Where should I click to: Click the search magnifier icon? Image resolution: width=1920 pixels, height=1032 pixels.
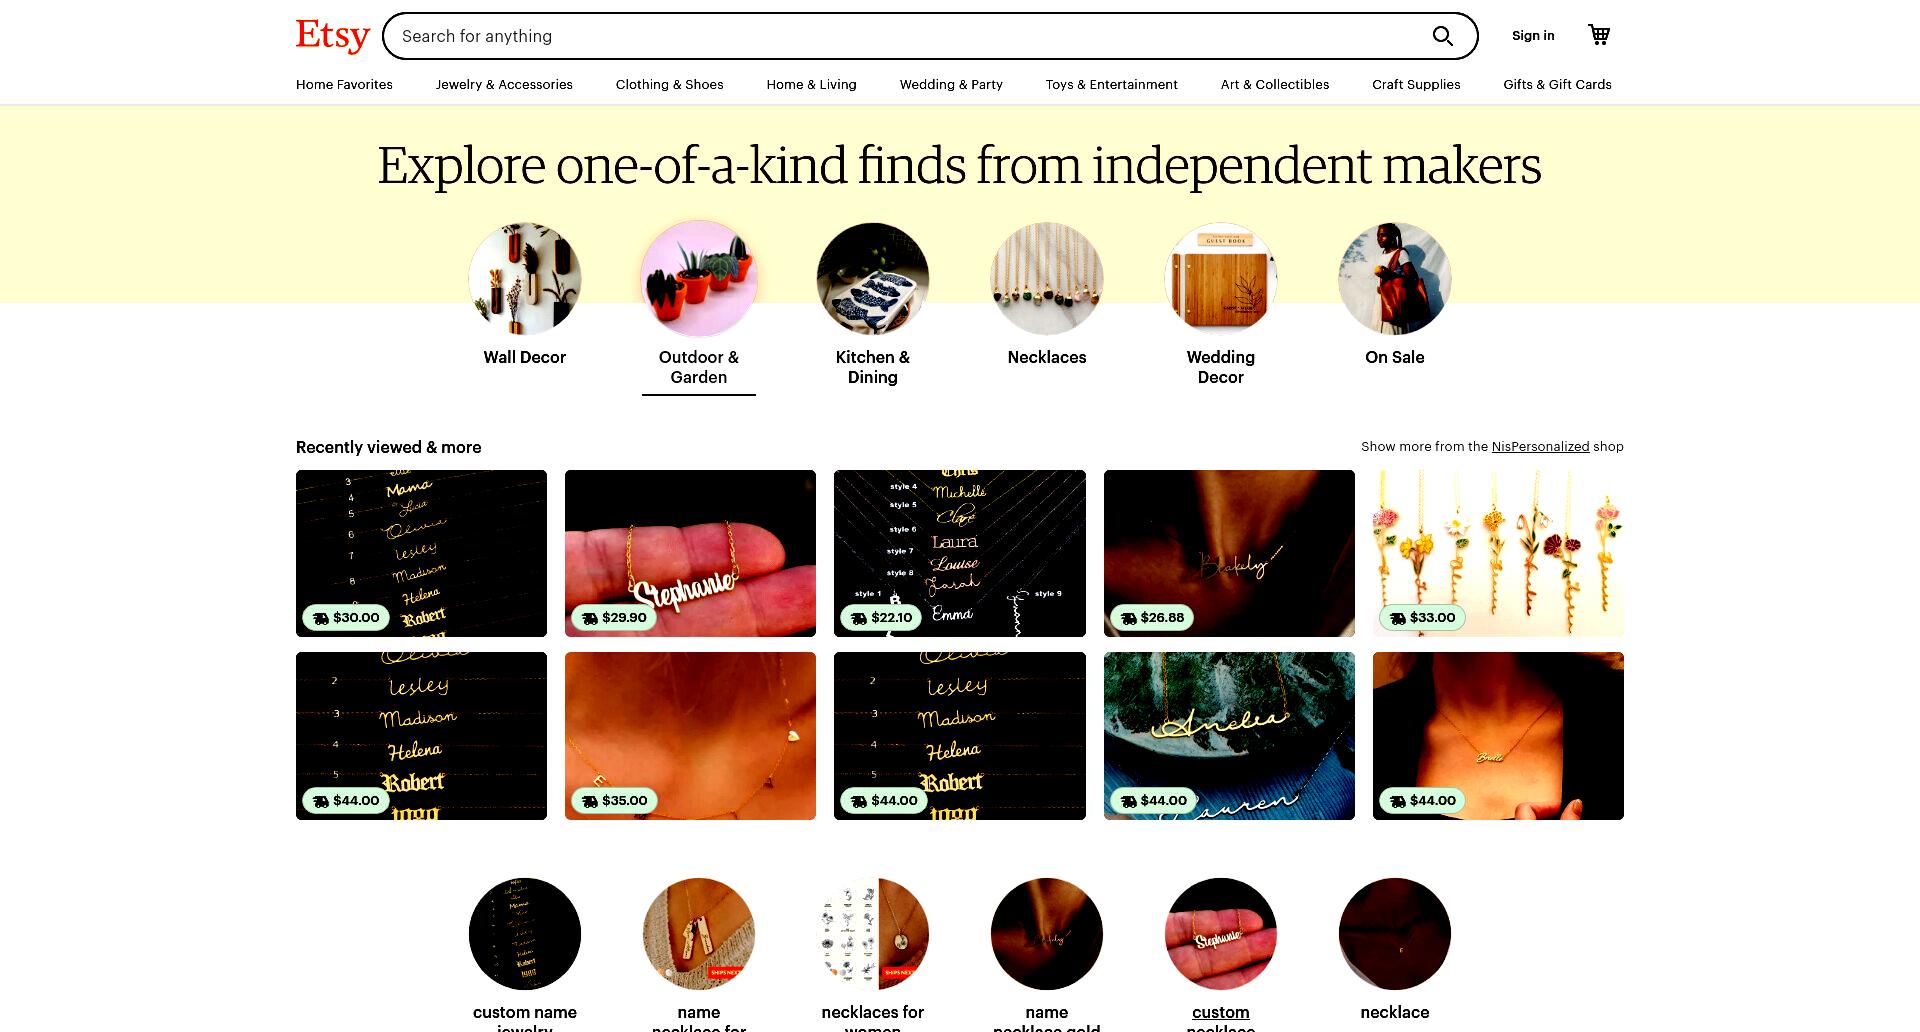[1442, 36]
